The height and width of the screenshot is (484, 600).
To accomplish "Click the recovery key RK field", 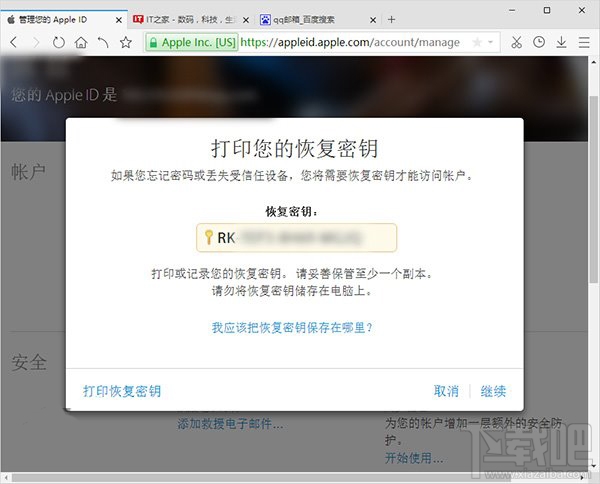I will 297,238.
